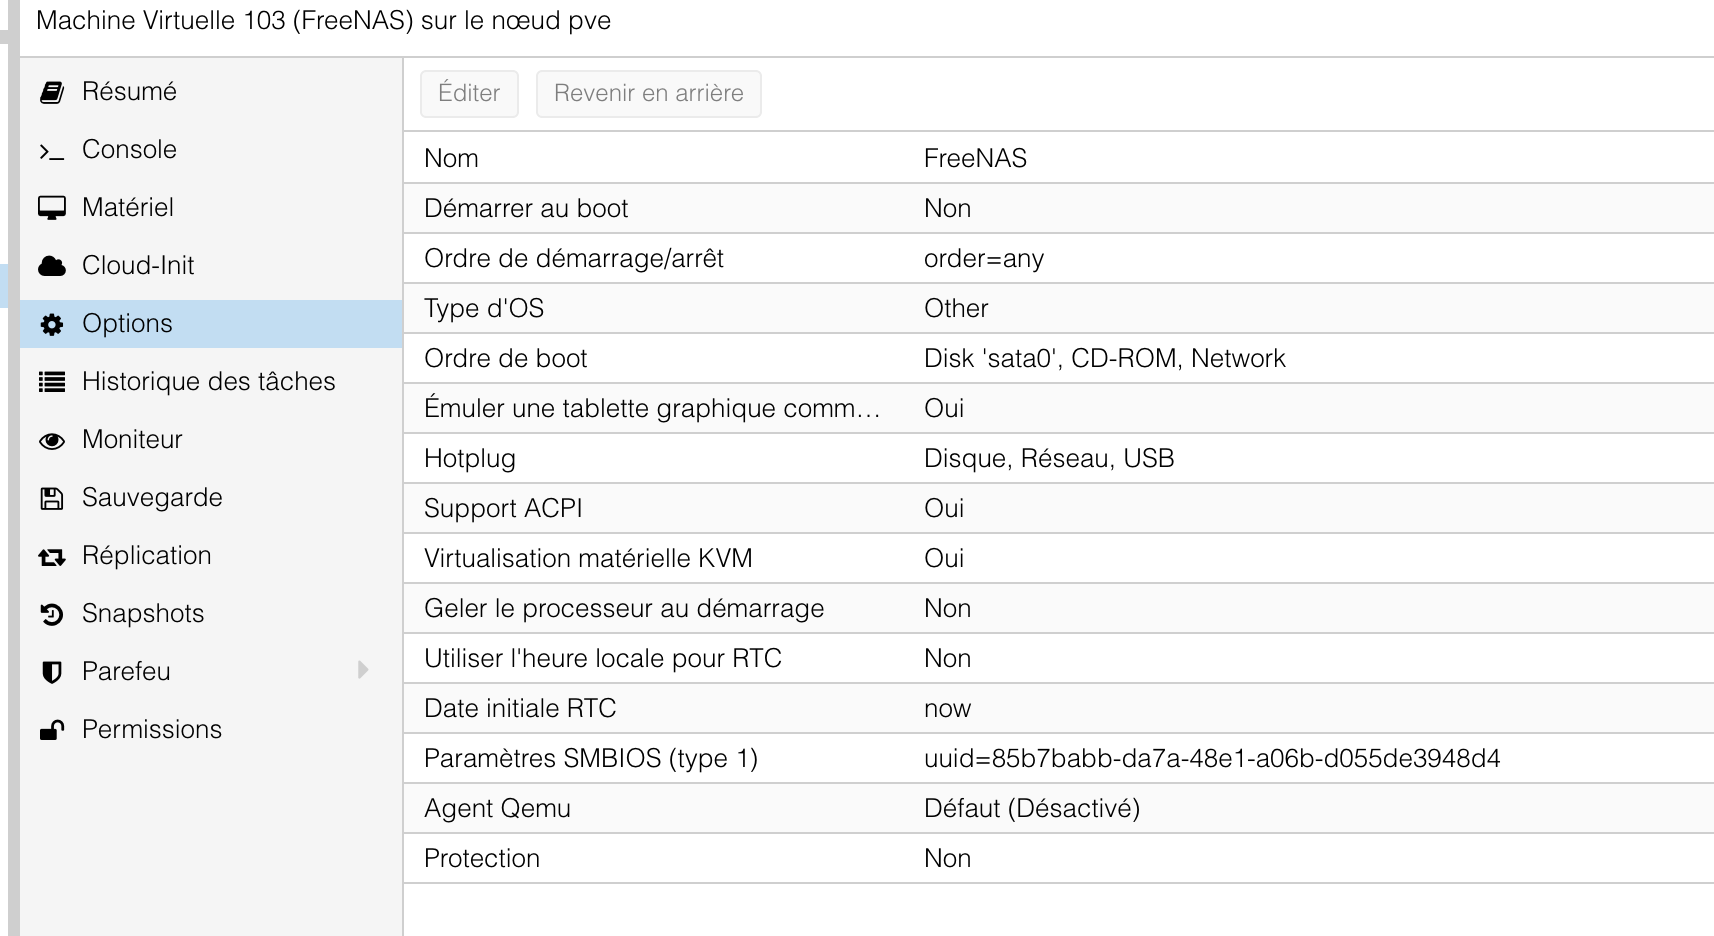
Task: Click the Revenir en arrière button
Action: coord(649,93)
